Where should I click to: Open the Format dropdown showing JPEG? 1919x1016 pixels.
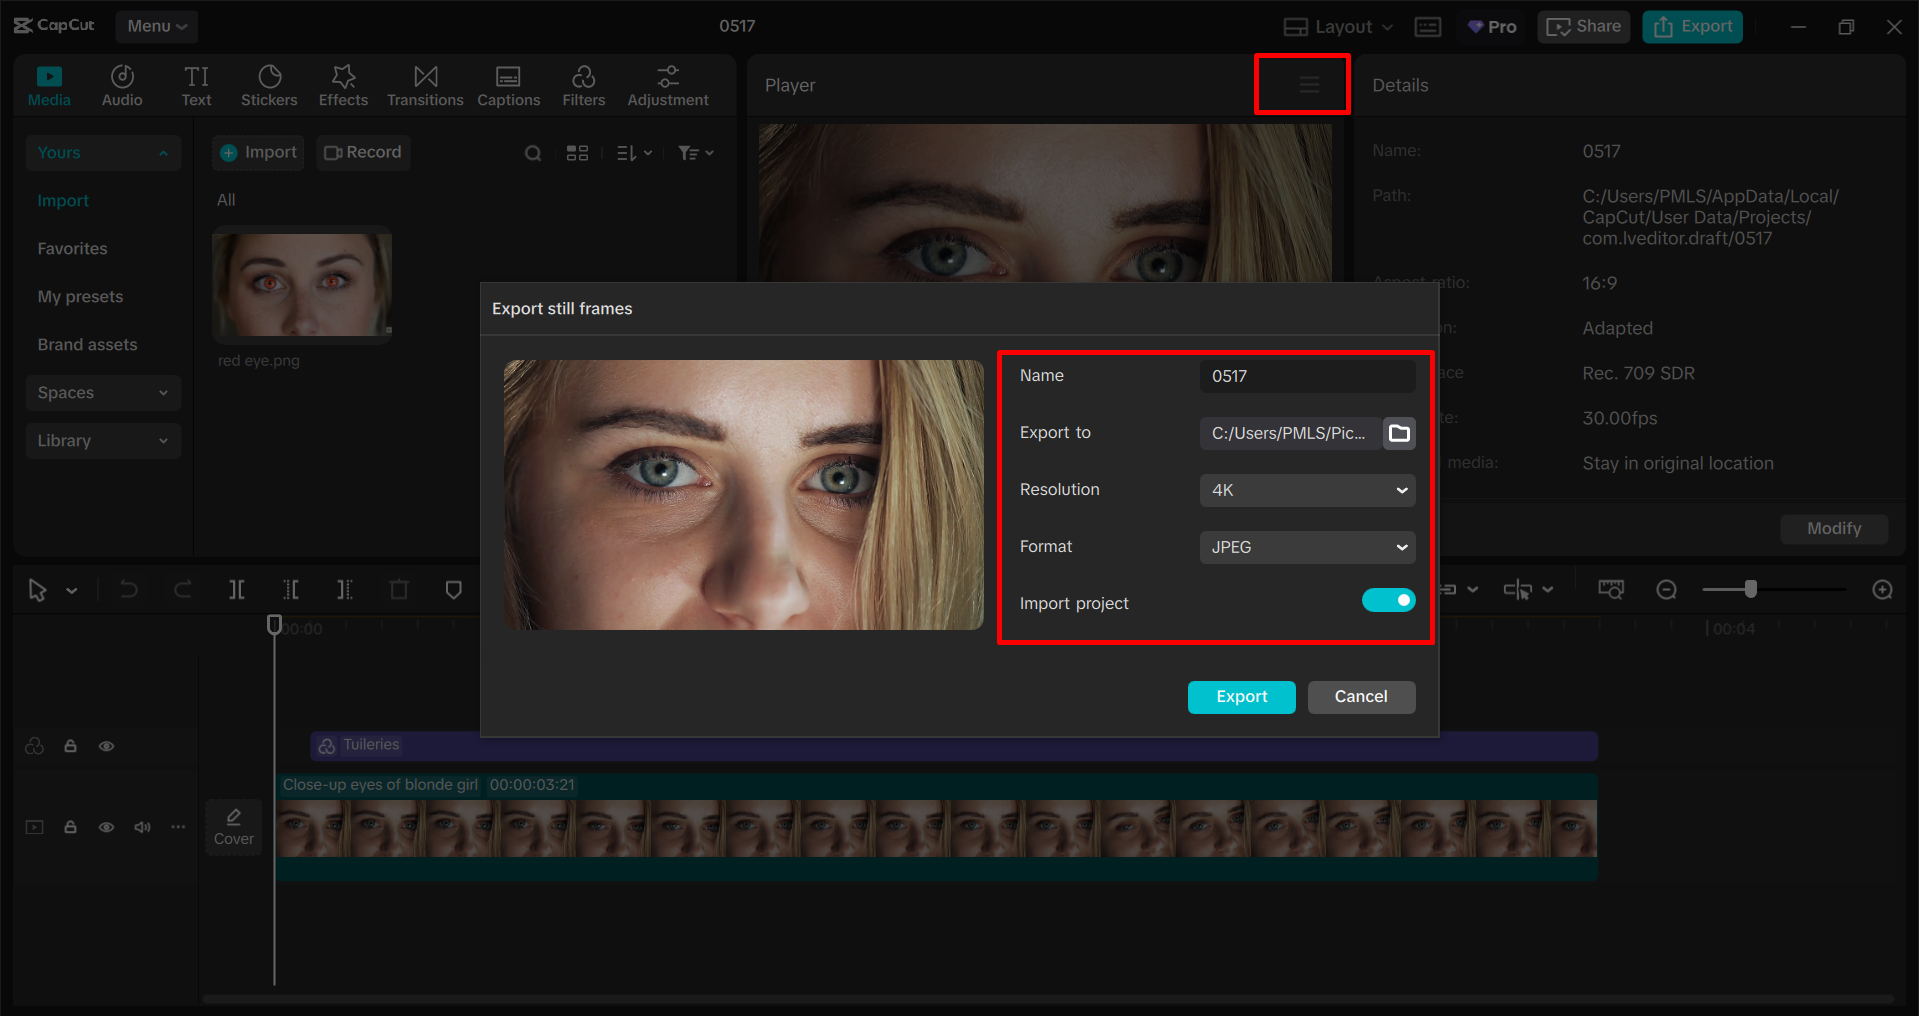[1306, 547]
